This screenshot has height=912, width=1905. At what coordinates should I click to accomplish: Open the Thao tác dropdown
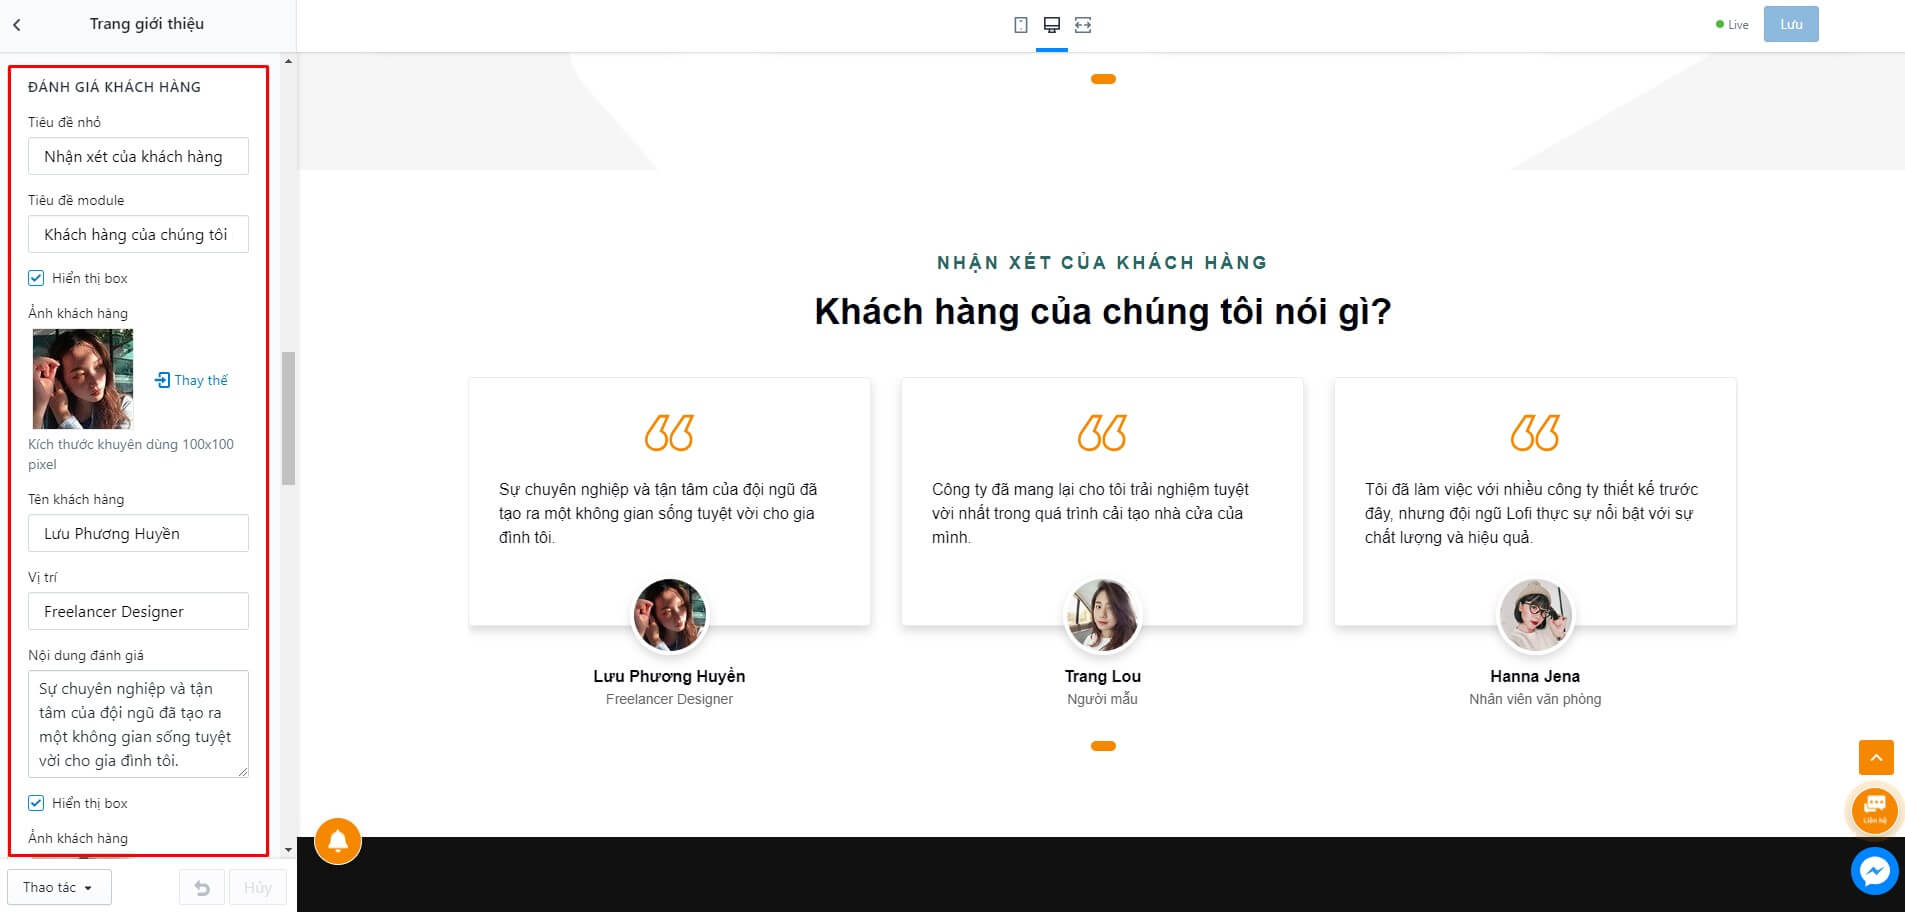59,887
